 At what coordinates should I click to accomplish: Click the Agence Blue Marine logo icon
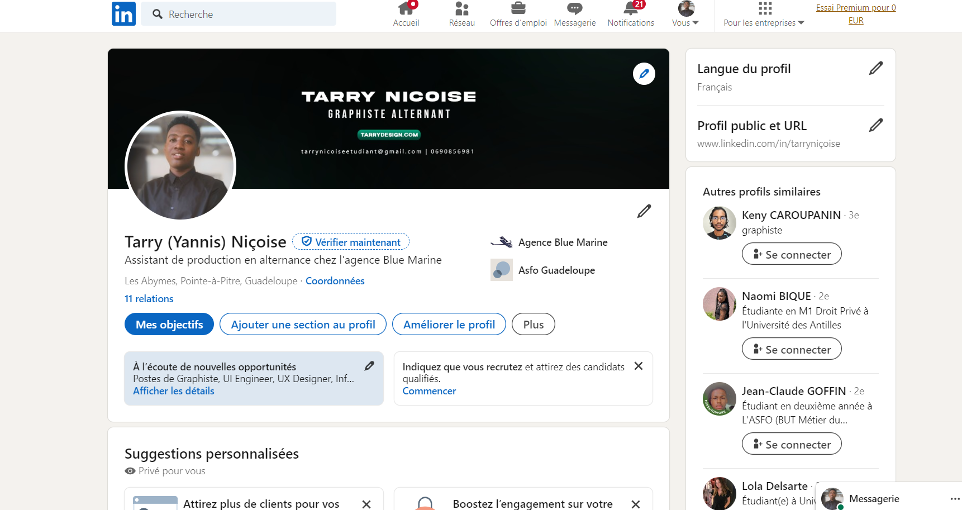(501, 242)
